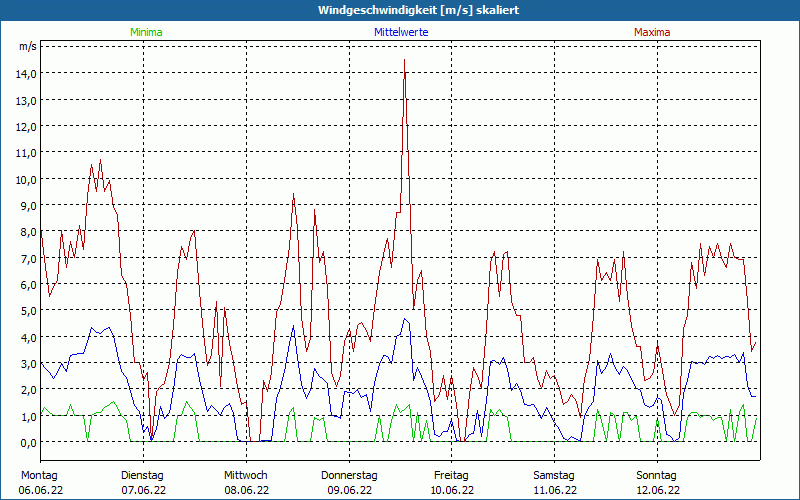The image size is (800, 500).
Task: Click the '2,0' y-axis value
Action: pos(28,390)
